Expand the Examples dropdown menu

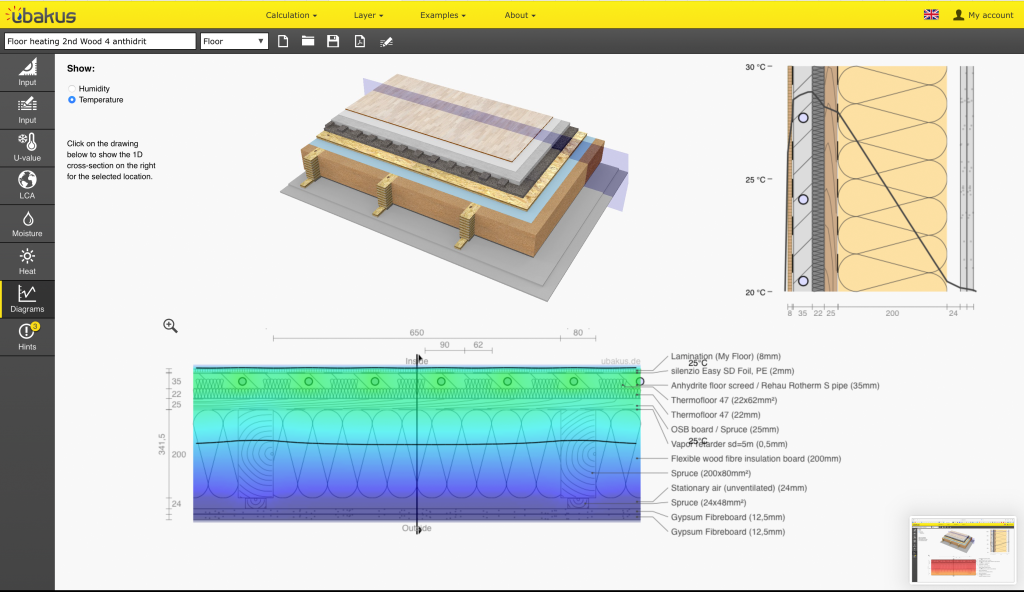tap(442, 15)
